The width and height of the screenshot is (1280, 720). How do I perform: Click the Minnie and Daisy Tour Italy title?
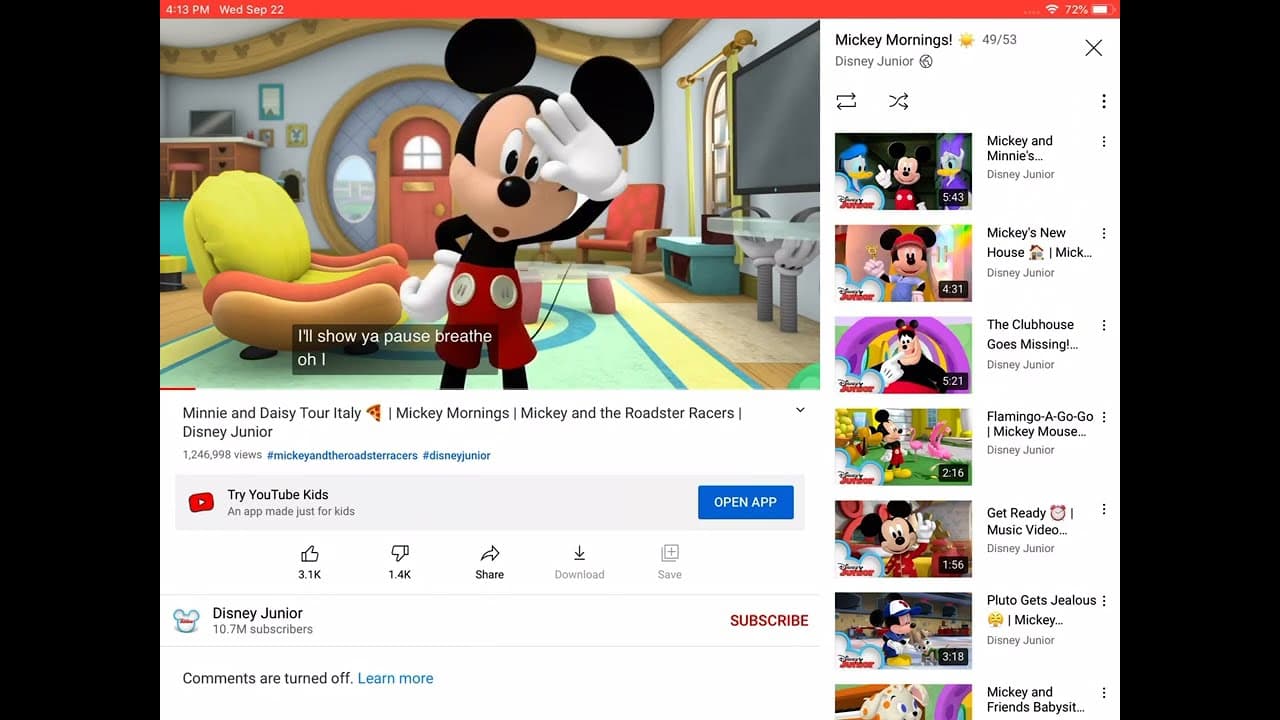(462, 422)
